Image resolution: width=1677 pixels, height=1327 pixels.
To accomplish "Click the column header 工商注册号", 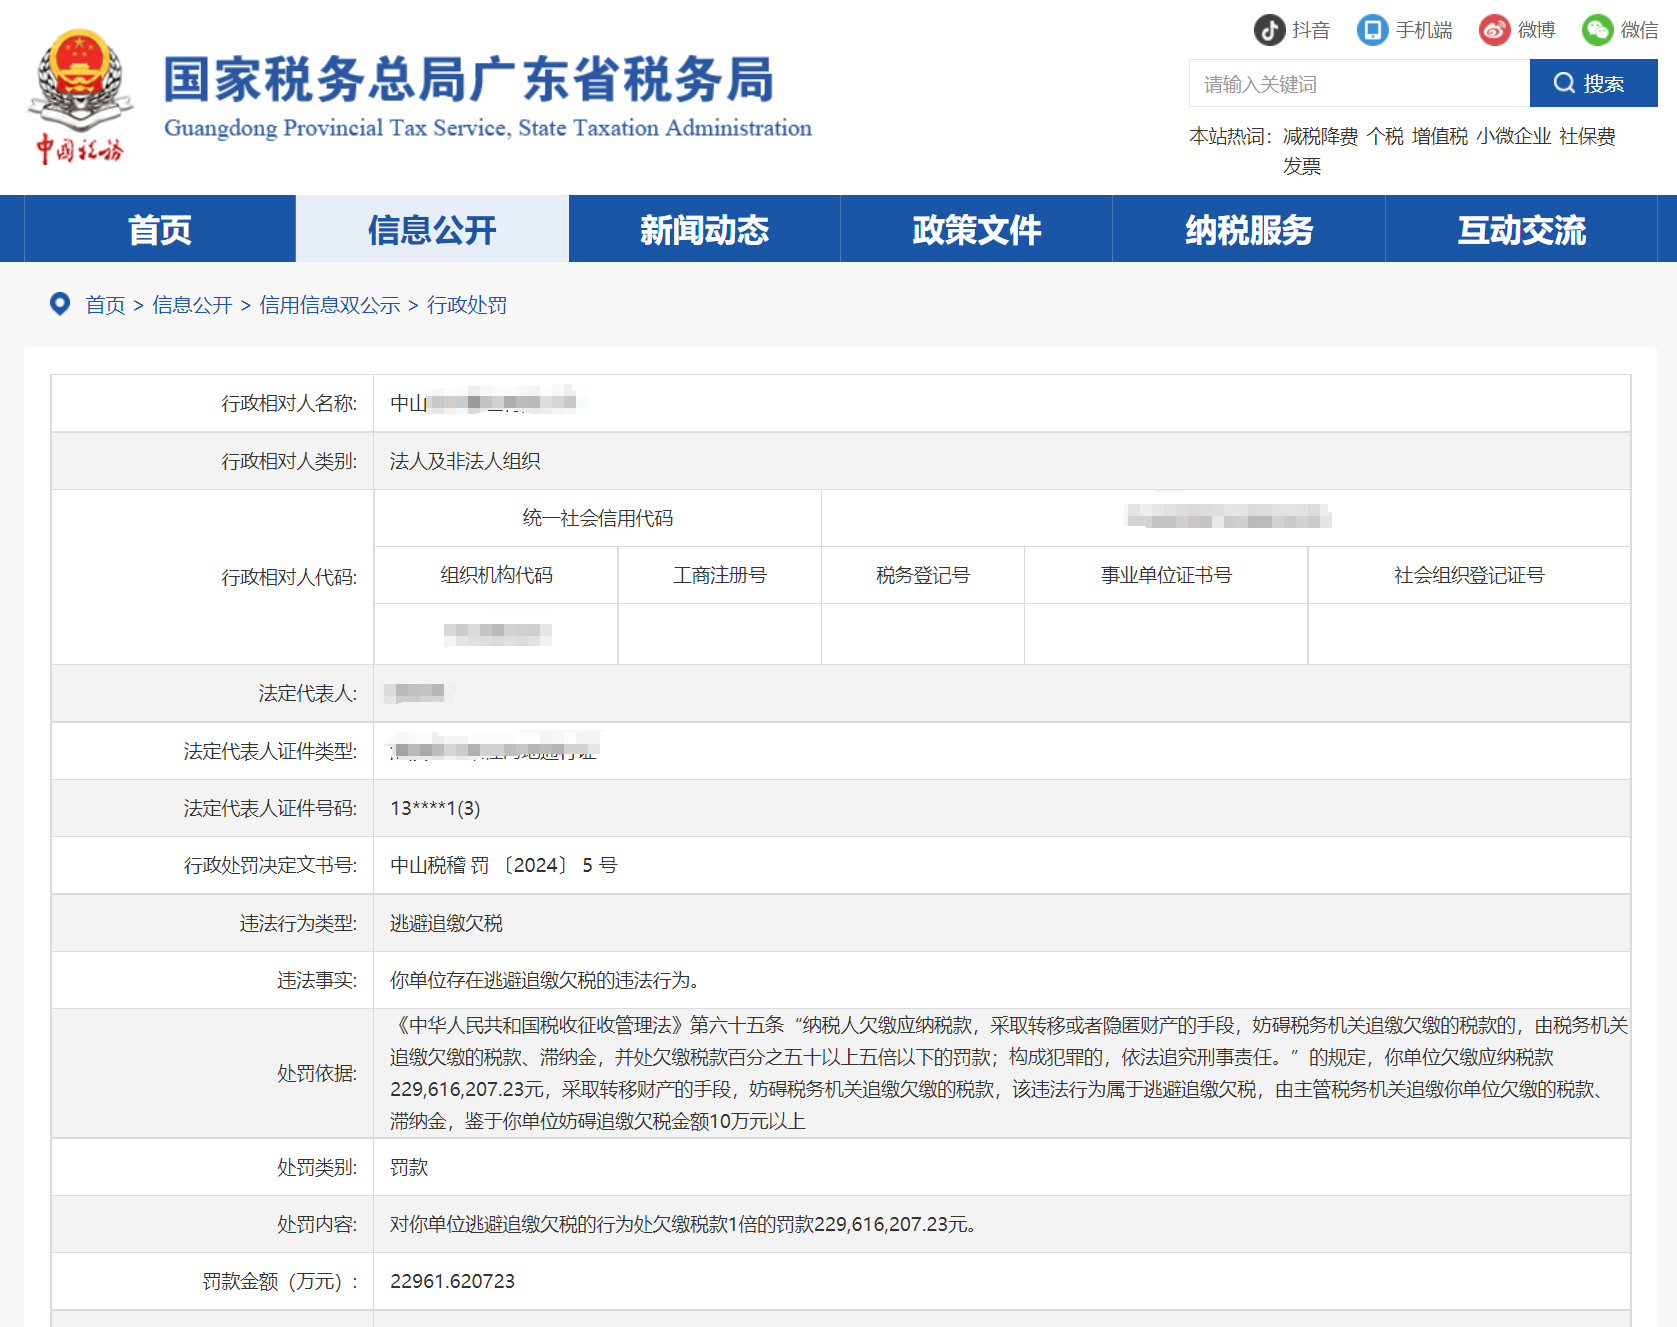I will pos(720,575).
